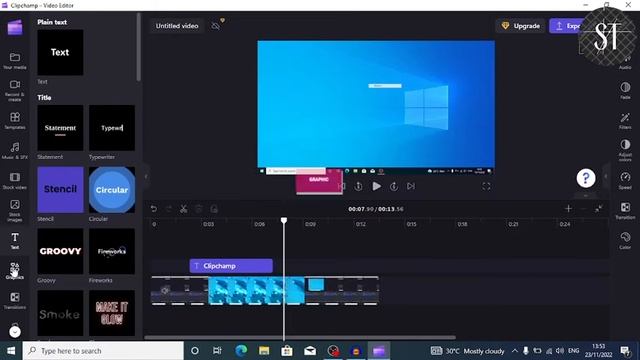Open the Speed panel on the right
The height and width of the screenshot is (360, 640).
pos(625,180)
